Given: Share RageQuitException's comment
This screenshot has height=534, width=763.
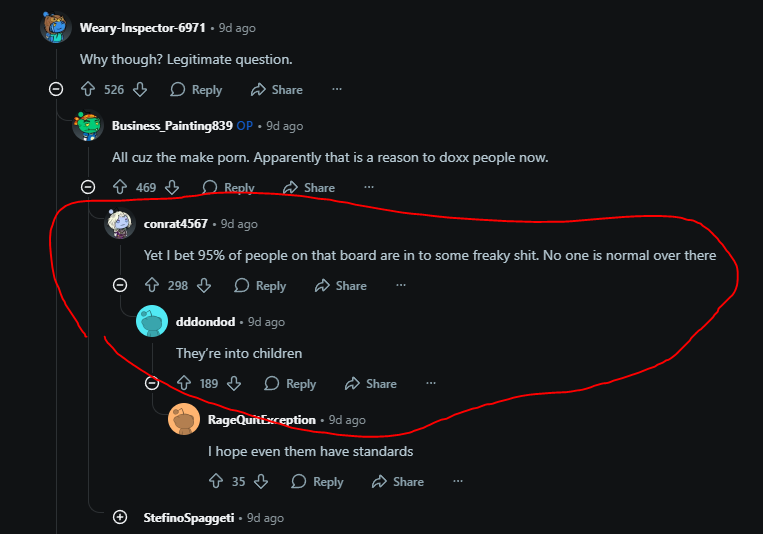Looking at the screenshot, I should point(397,482).
